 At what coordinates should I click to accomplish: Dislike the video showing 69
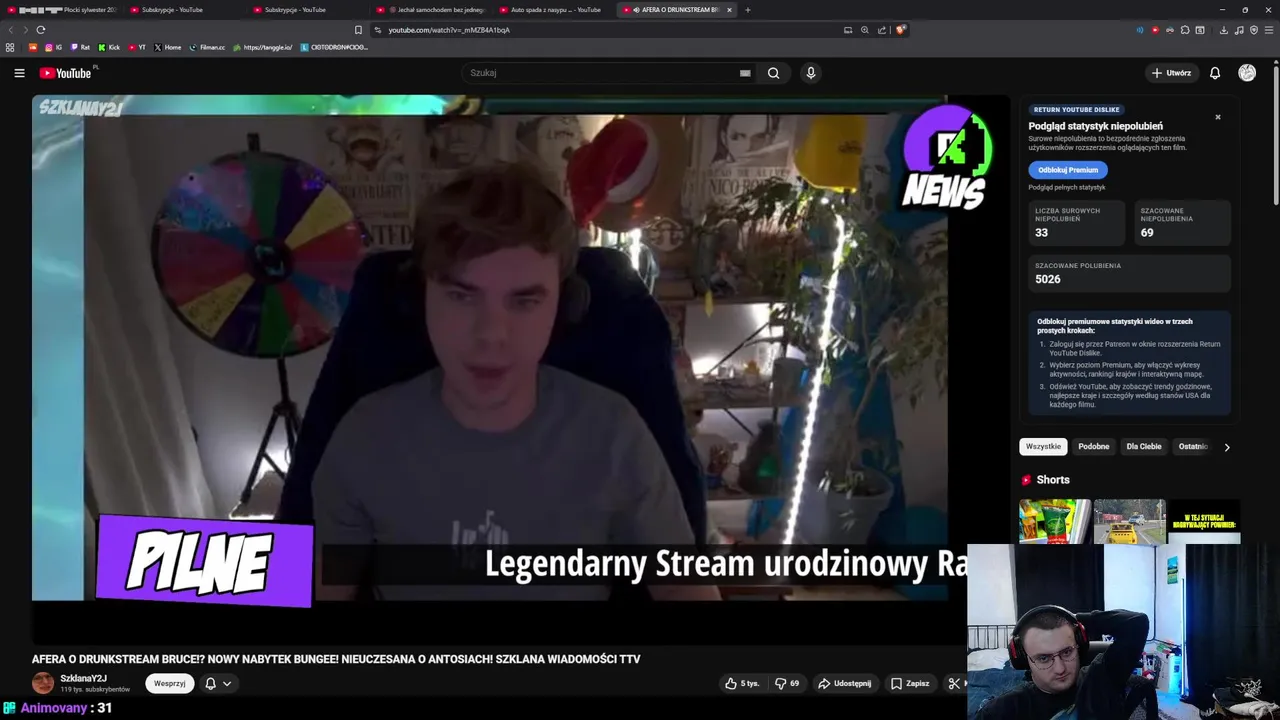(x=787, y=684)
